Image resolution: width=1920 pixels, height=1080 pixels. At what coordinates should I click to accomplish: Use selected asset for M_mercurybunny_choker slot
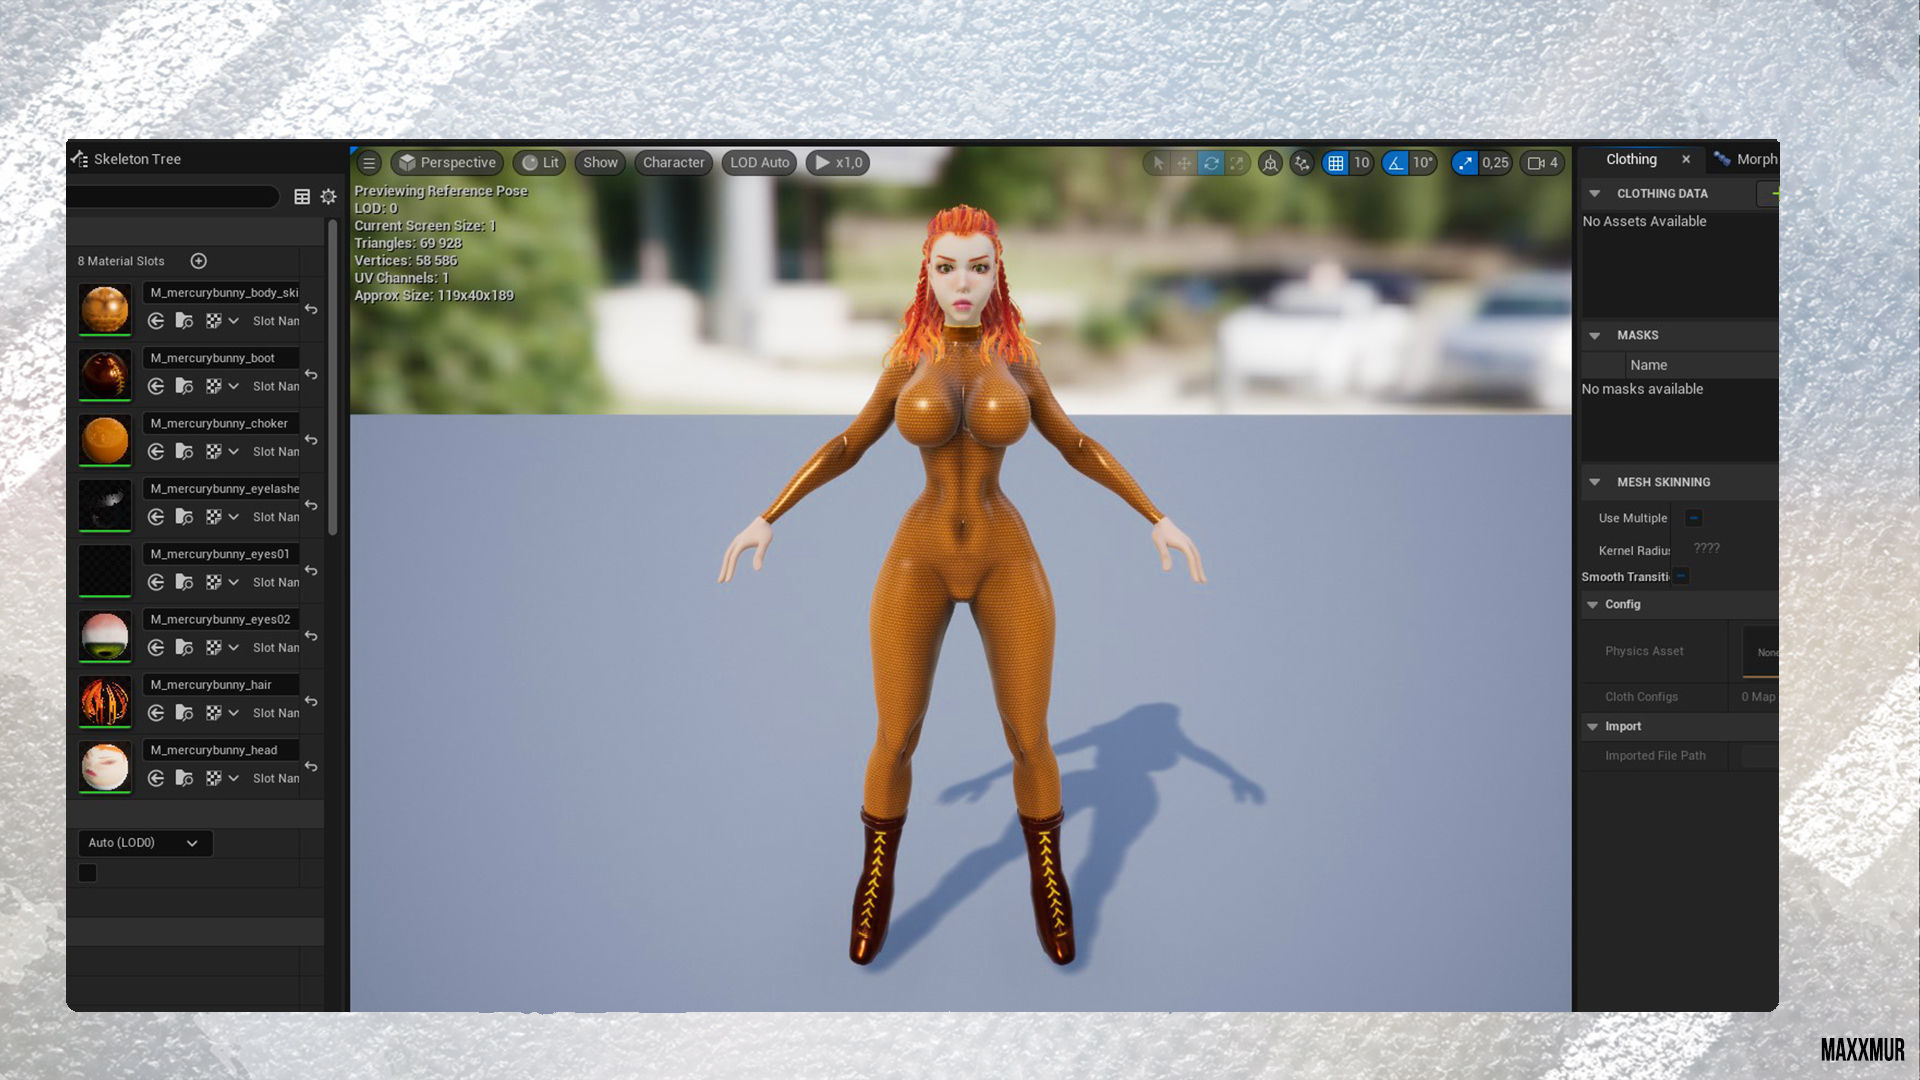tap(156, 452)
